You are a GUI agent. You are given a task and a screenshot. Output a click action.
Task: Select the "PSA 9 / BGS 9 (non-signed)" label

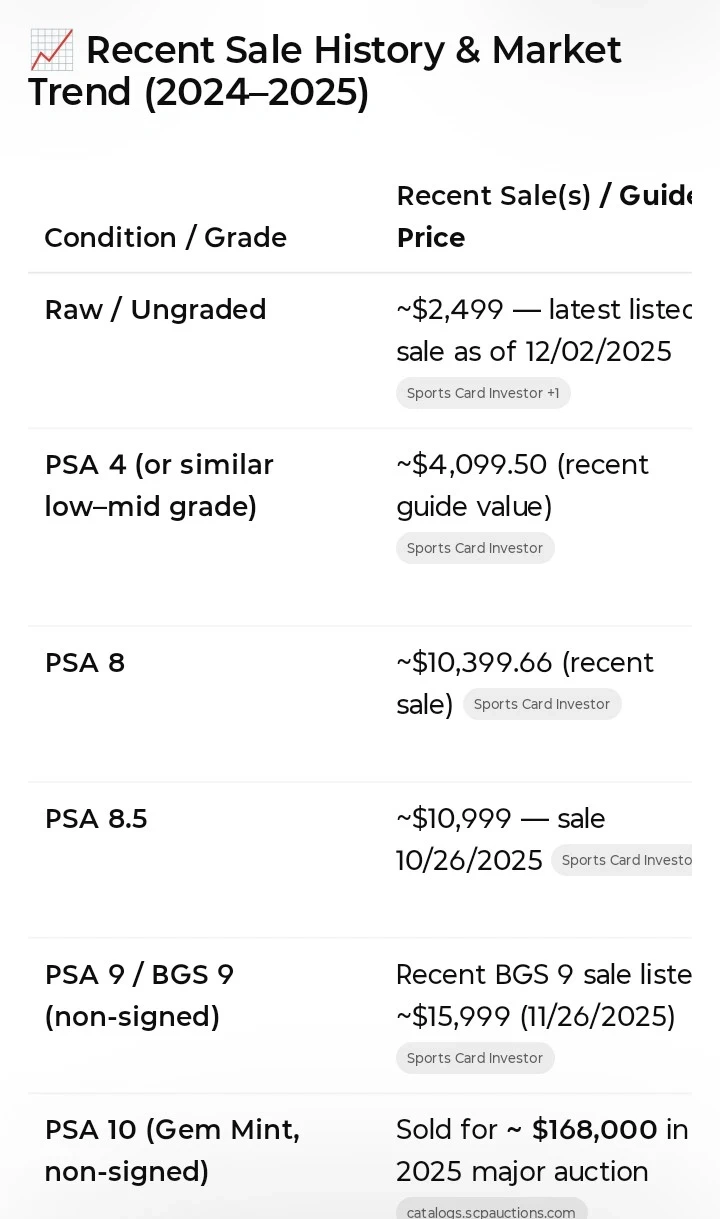139,995
